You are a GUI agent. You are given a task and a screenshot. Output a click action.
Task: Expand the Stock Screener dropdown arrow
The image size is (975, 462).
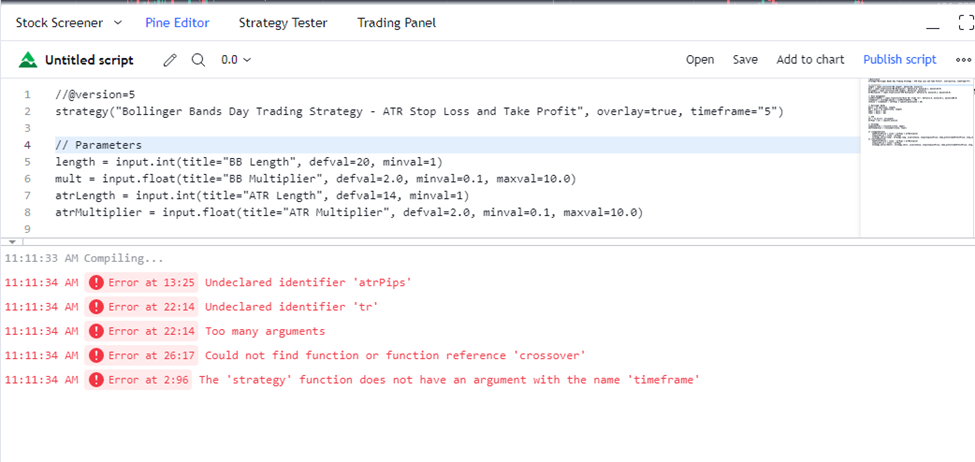point(118,23)
